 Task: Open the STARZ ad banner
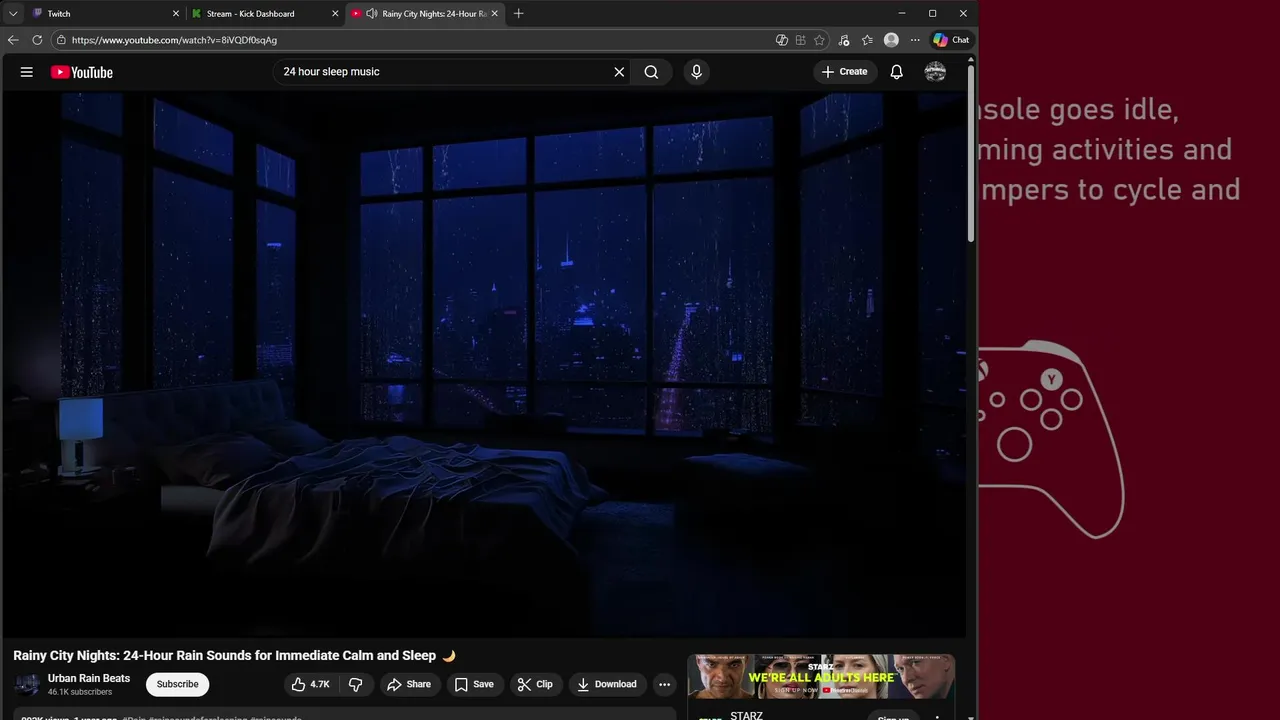tap(821, 677)
